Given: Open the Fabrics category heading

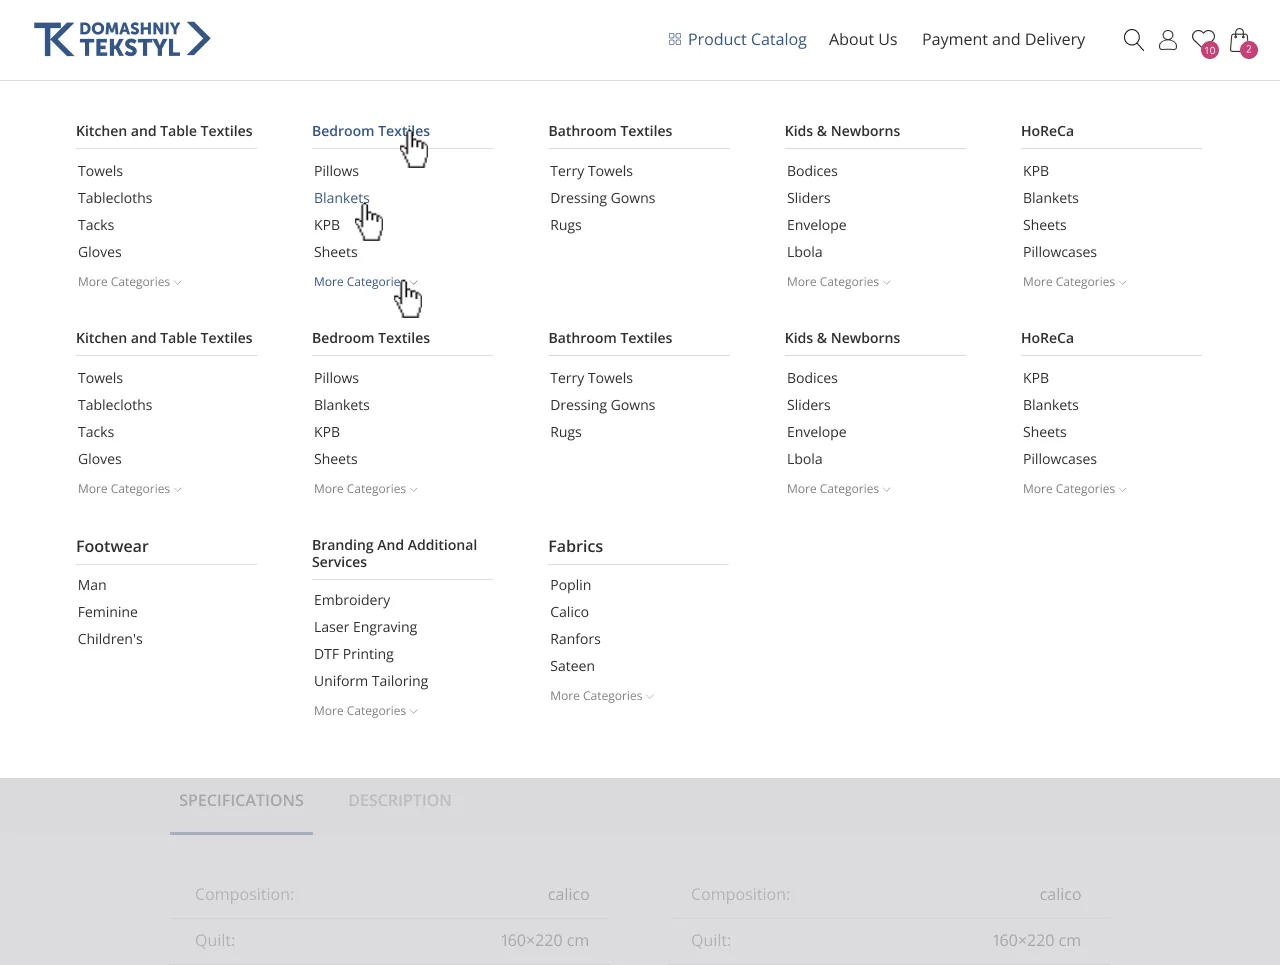Looking at the screenshot, I should point(576,546).
